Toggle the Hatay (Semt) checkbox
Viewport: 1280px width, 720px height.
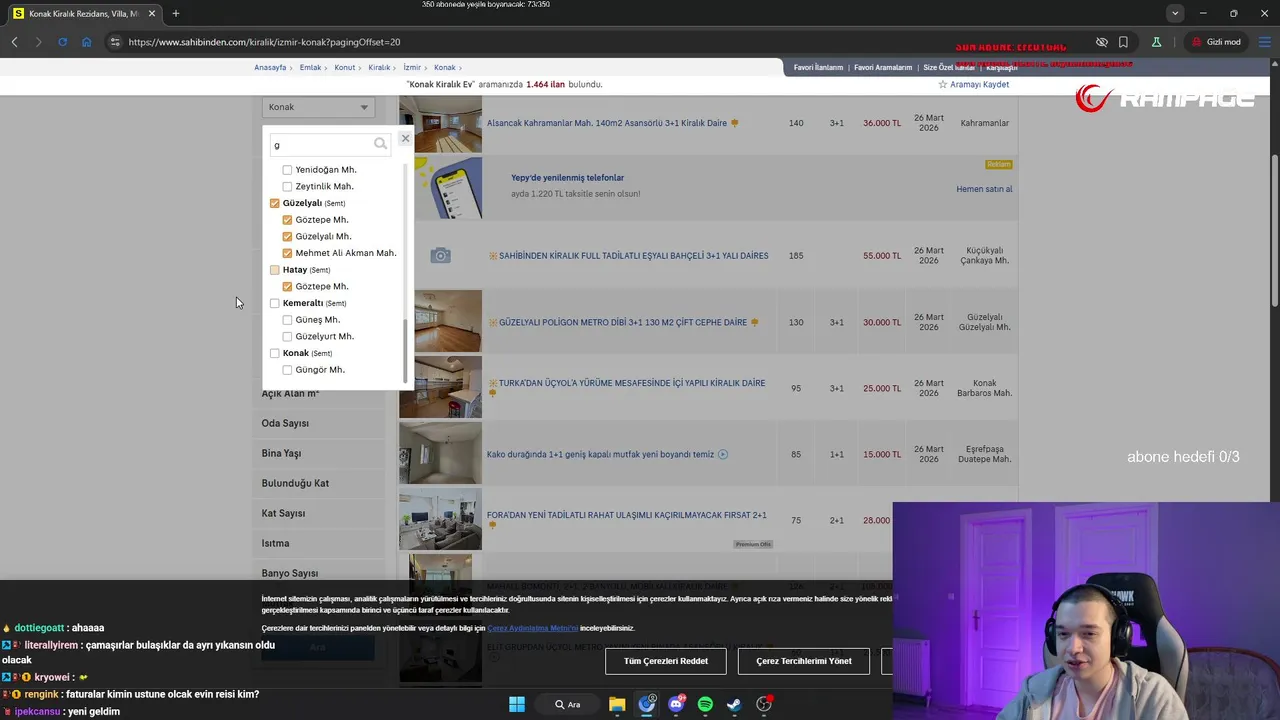[x=275, y=270]
